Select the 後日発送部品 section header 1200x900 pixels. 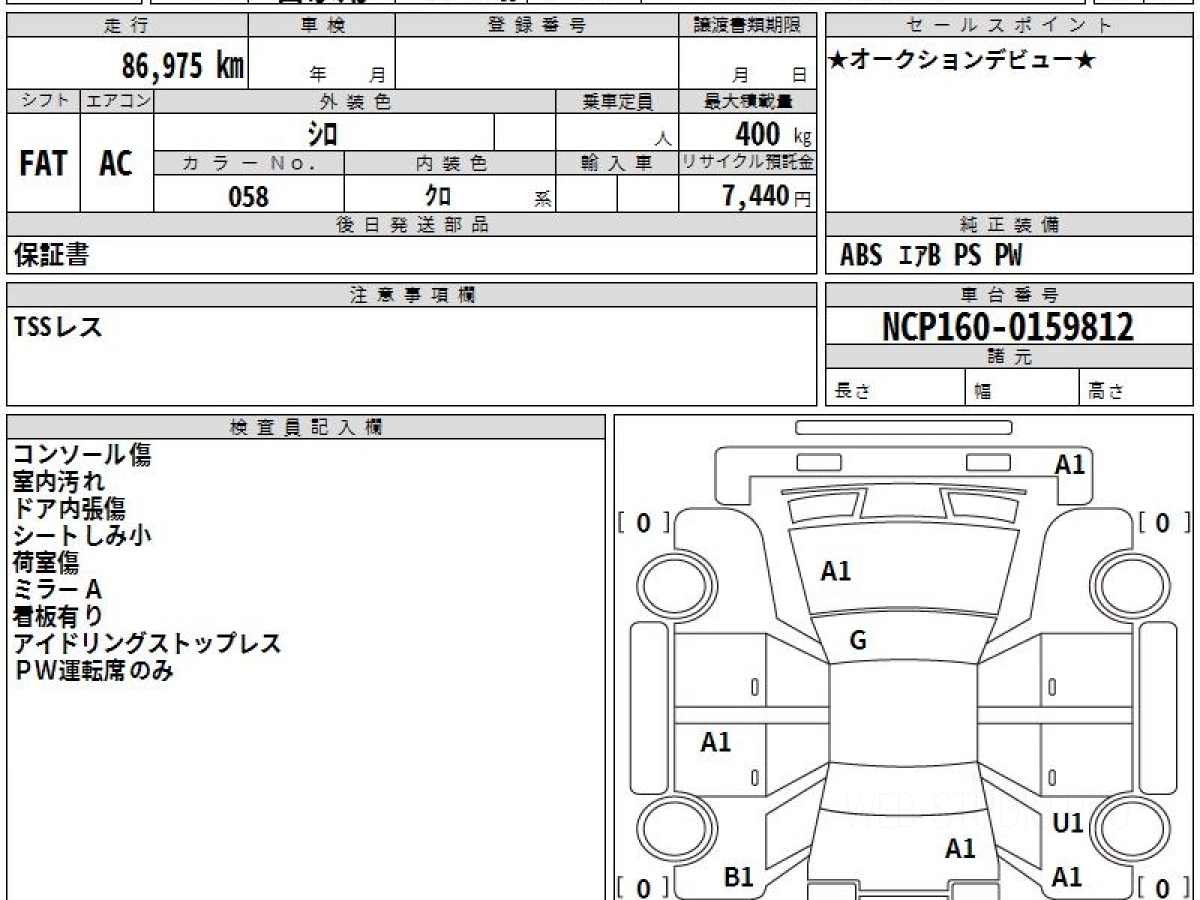pyautogui.click(x=412, y=226)
